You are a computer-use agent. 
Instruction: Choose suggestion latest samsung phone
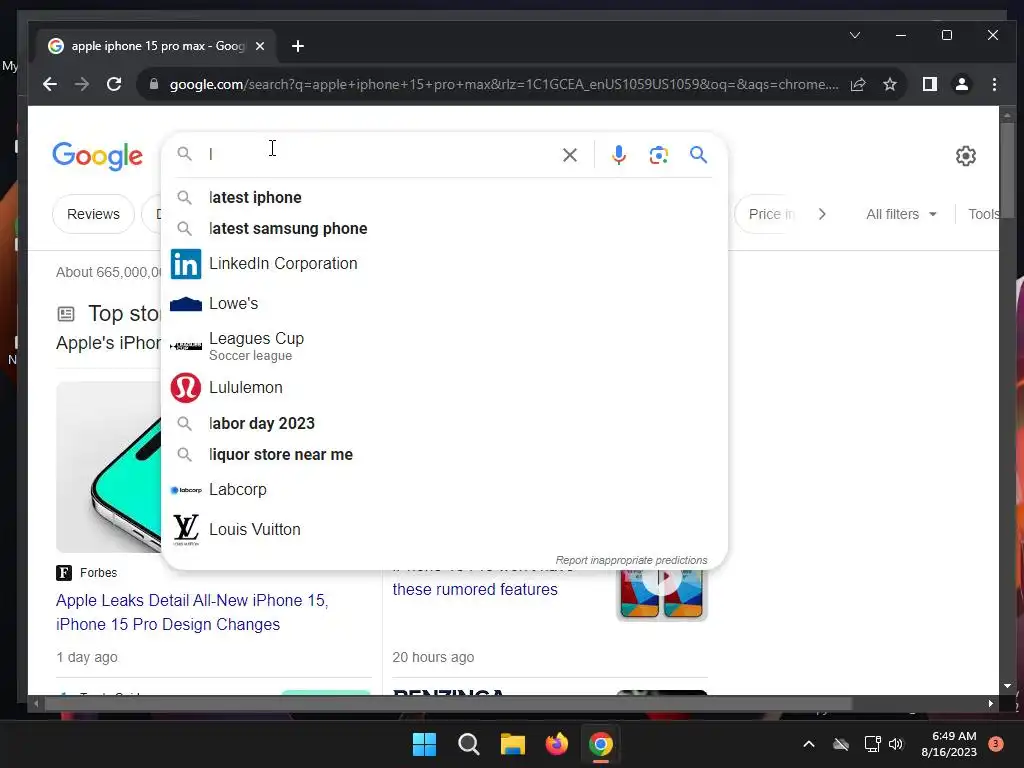click(444, 229)
